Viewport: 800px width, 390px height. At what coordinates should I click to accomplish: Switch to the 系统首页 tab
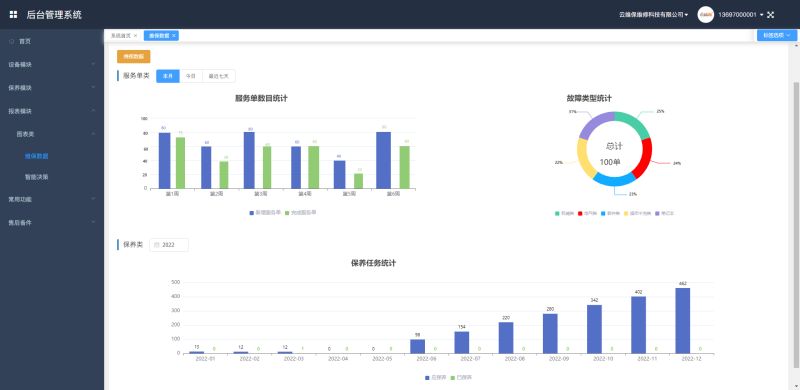point(121,36)
